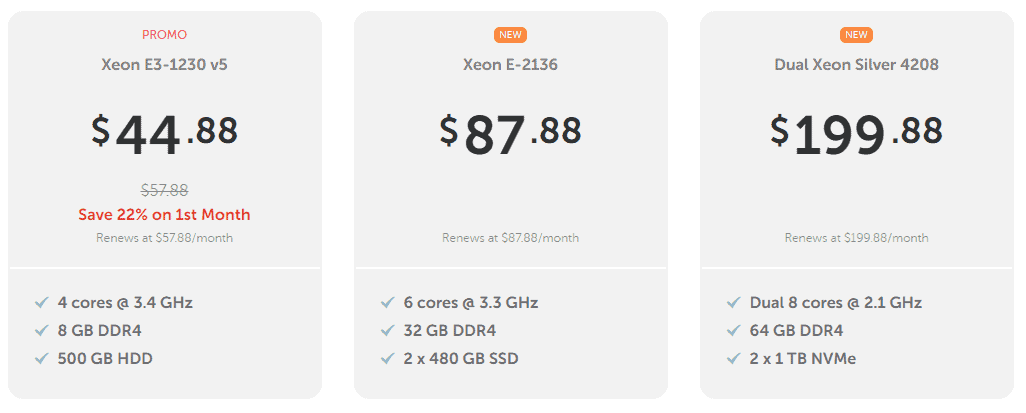Click the $199.88 price

857,134
